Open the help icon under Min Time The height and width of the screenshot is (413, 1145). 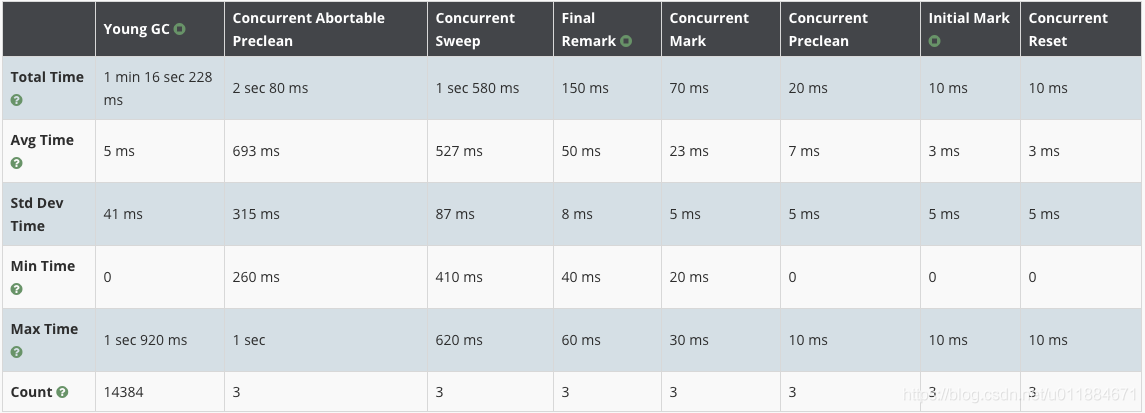[x=16, y=289]
